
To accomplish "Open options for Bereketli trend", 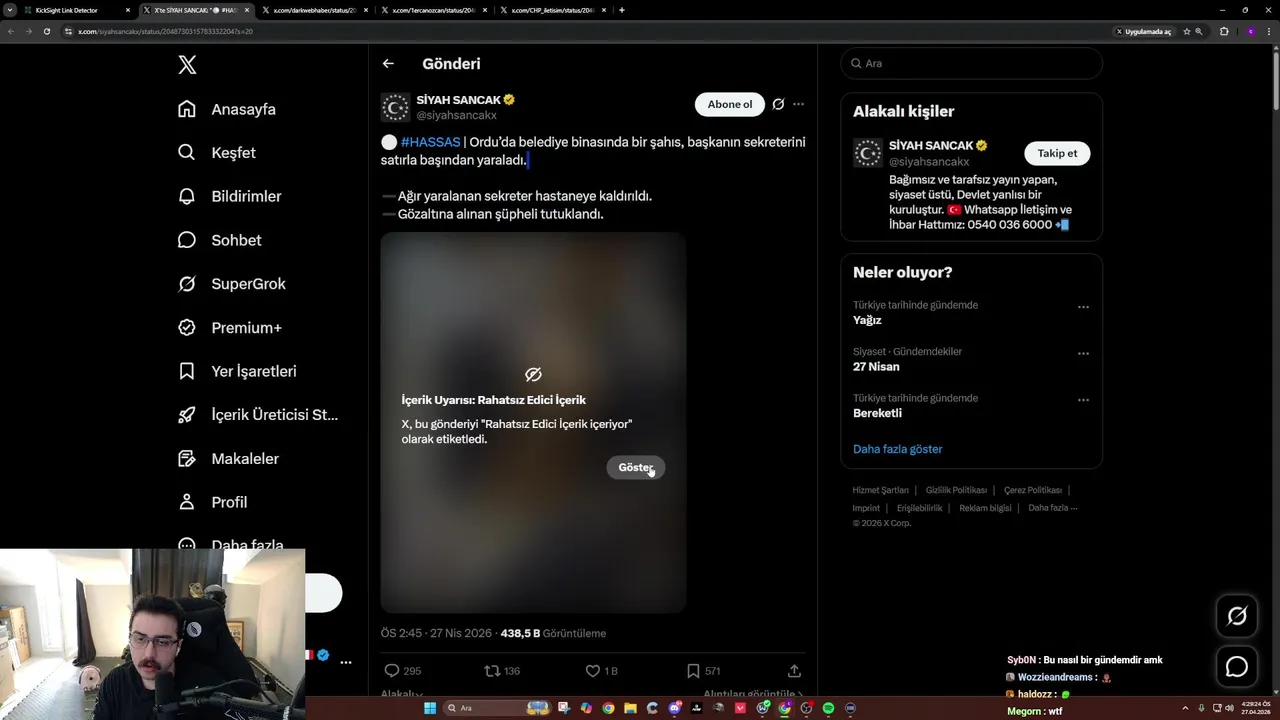I will pos(1083,400).
